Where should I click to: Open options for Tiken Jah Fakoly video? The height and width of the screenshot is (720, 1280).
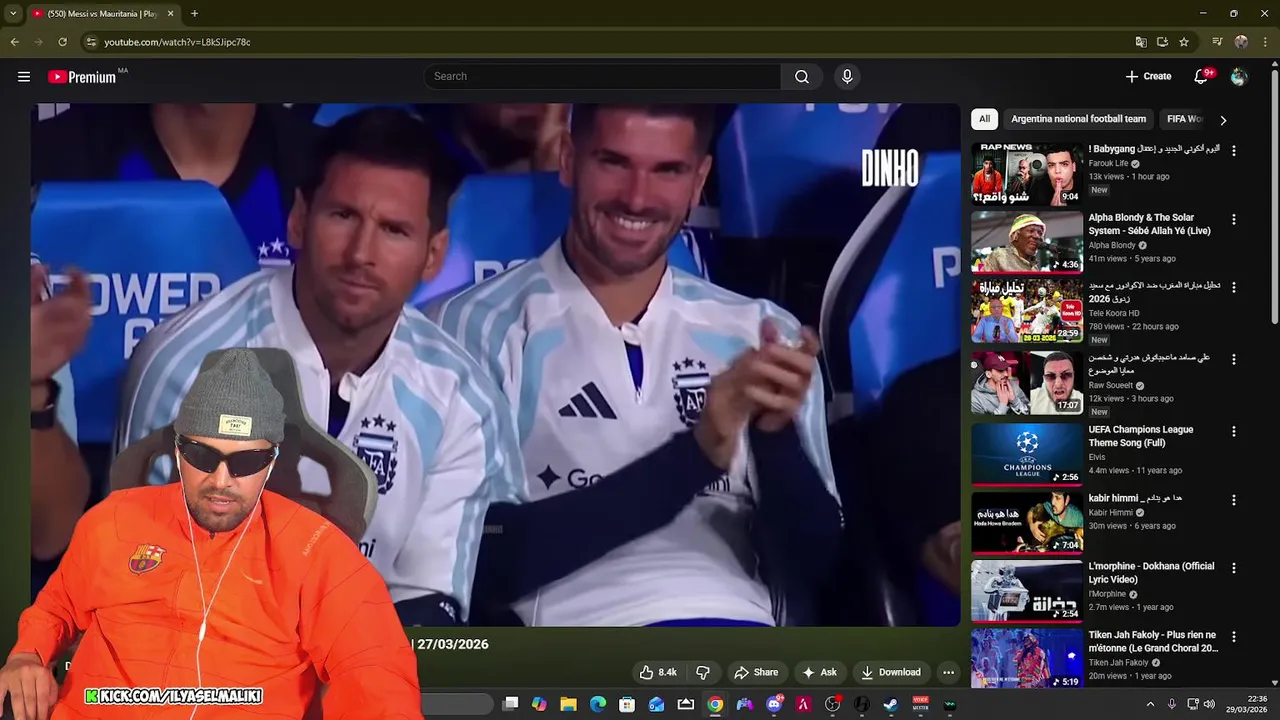click(x=1233, y=636)
